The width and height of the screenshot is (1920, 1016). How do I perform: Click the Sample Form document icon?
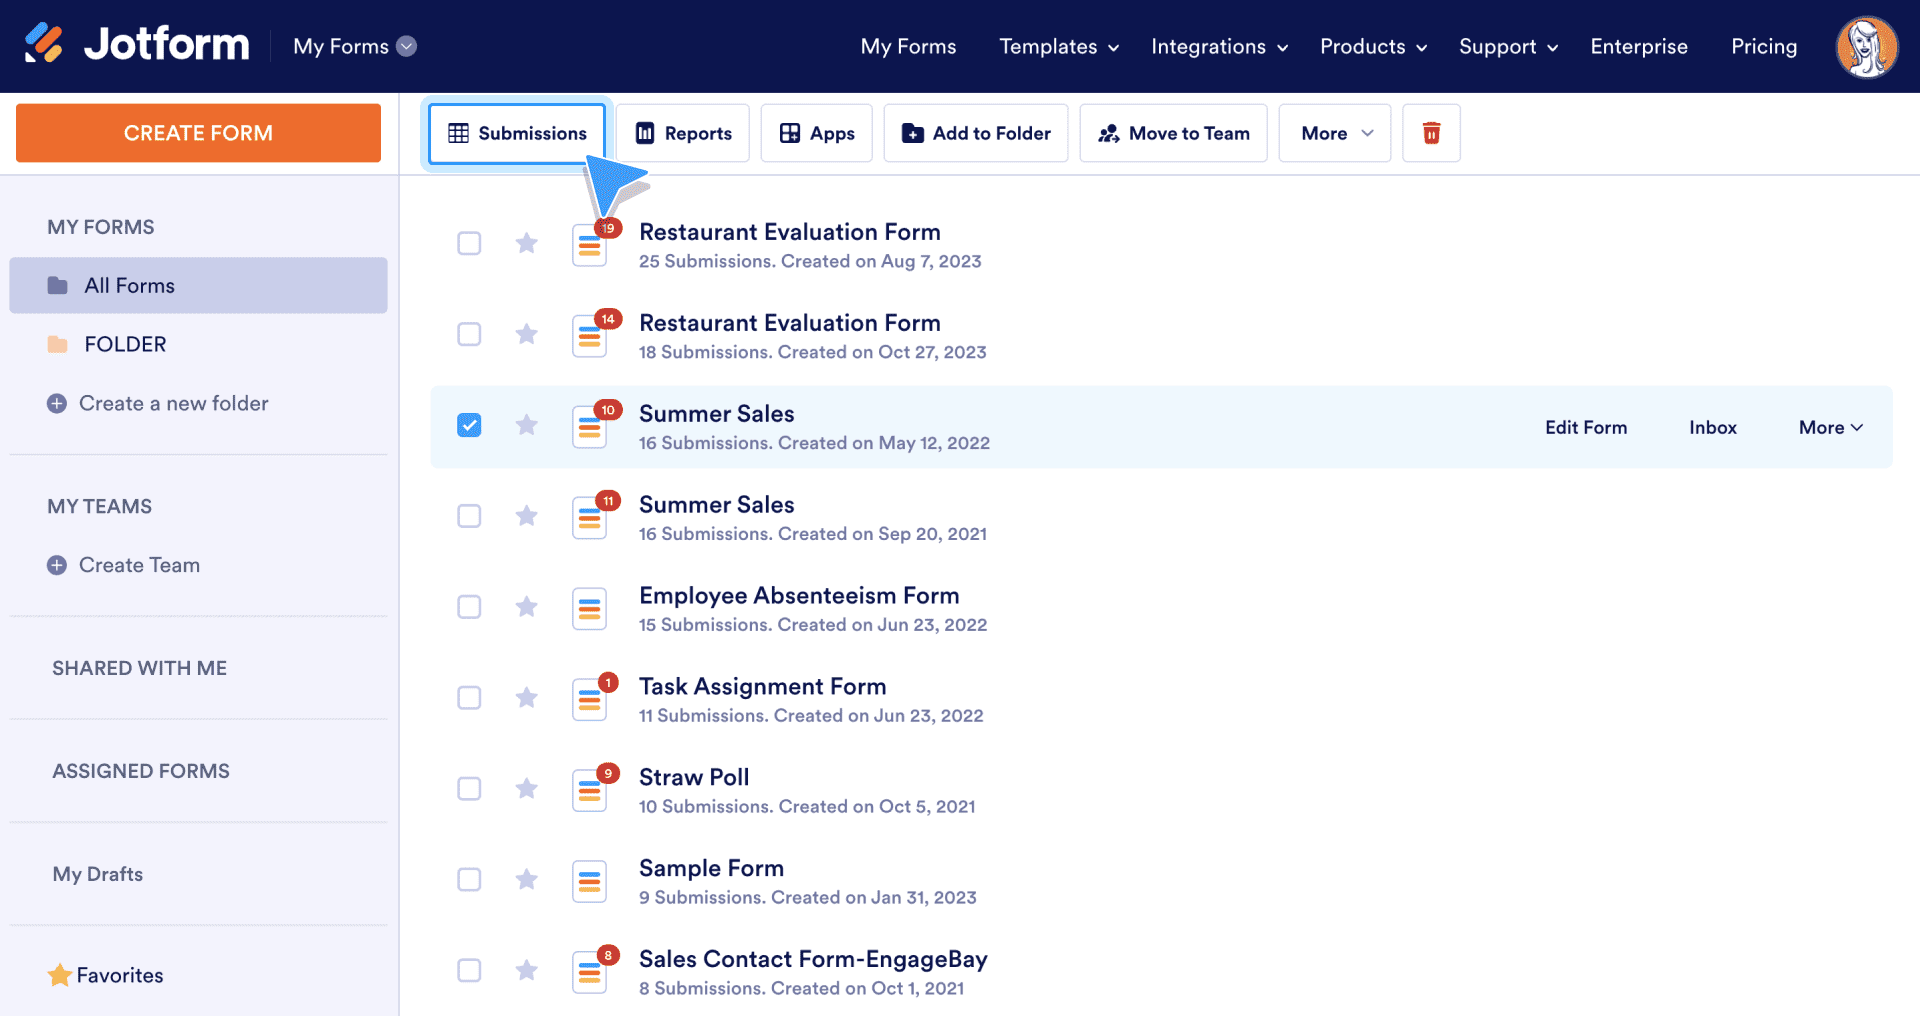click(x=589, y=881)
